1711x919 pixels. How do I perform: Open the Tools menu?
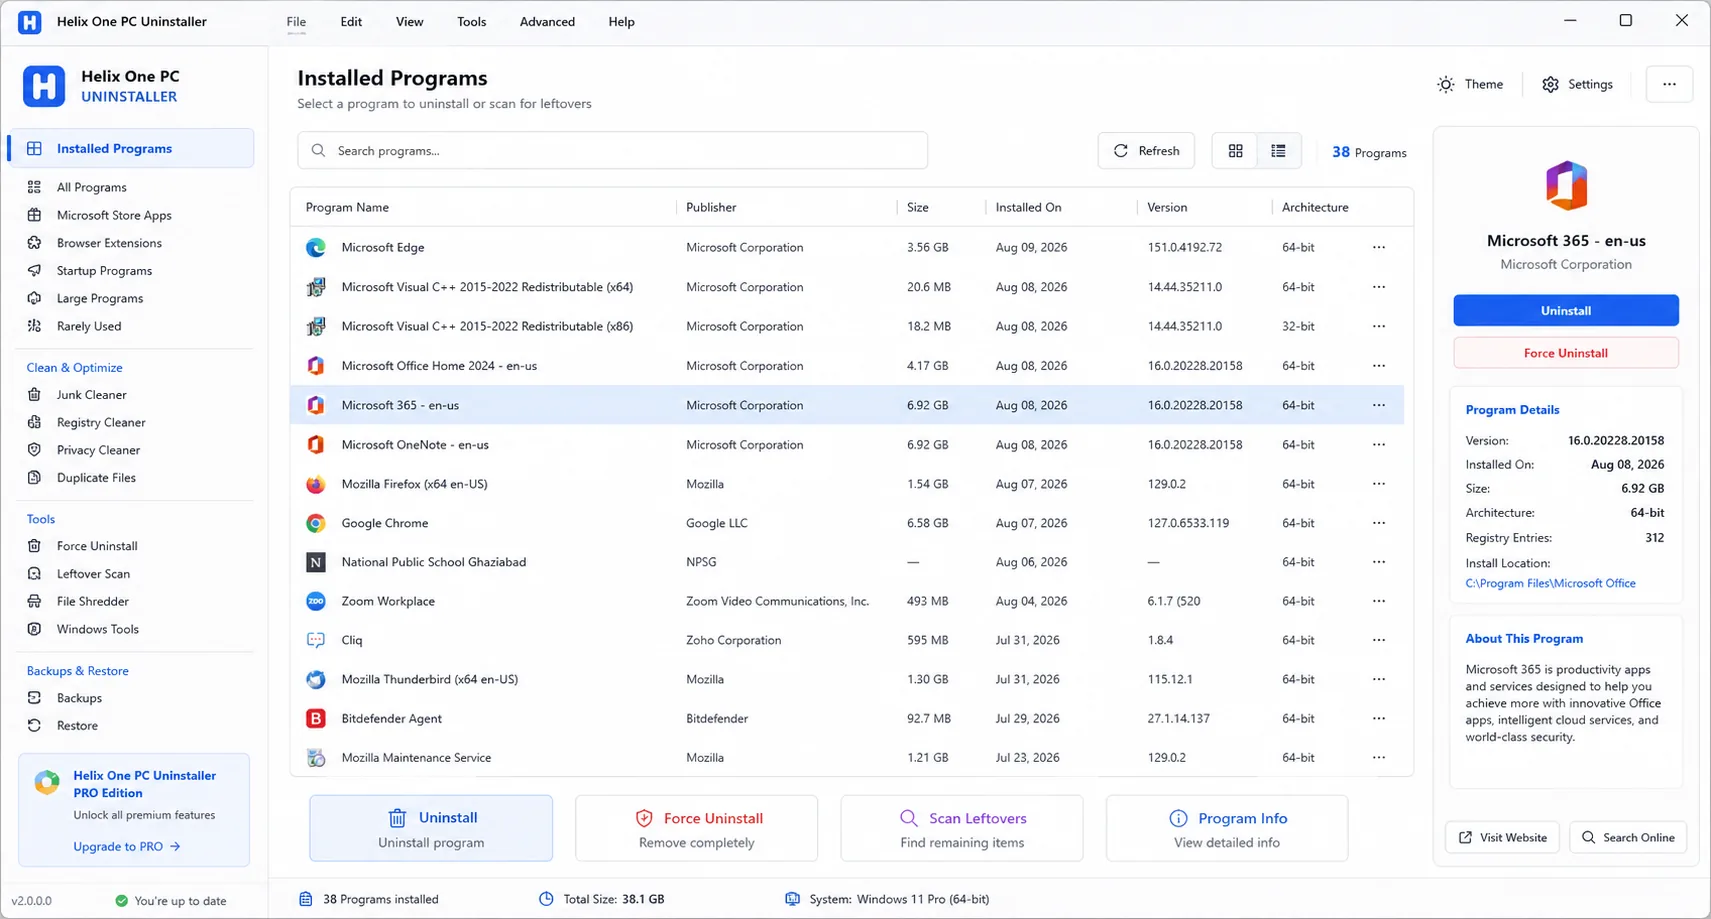[x=472, y=22]
